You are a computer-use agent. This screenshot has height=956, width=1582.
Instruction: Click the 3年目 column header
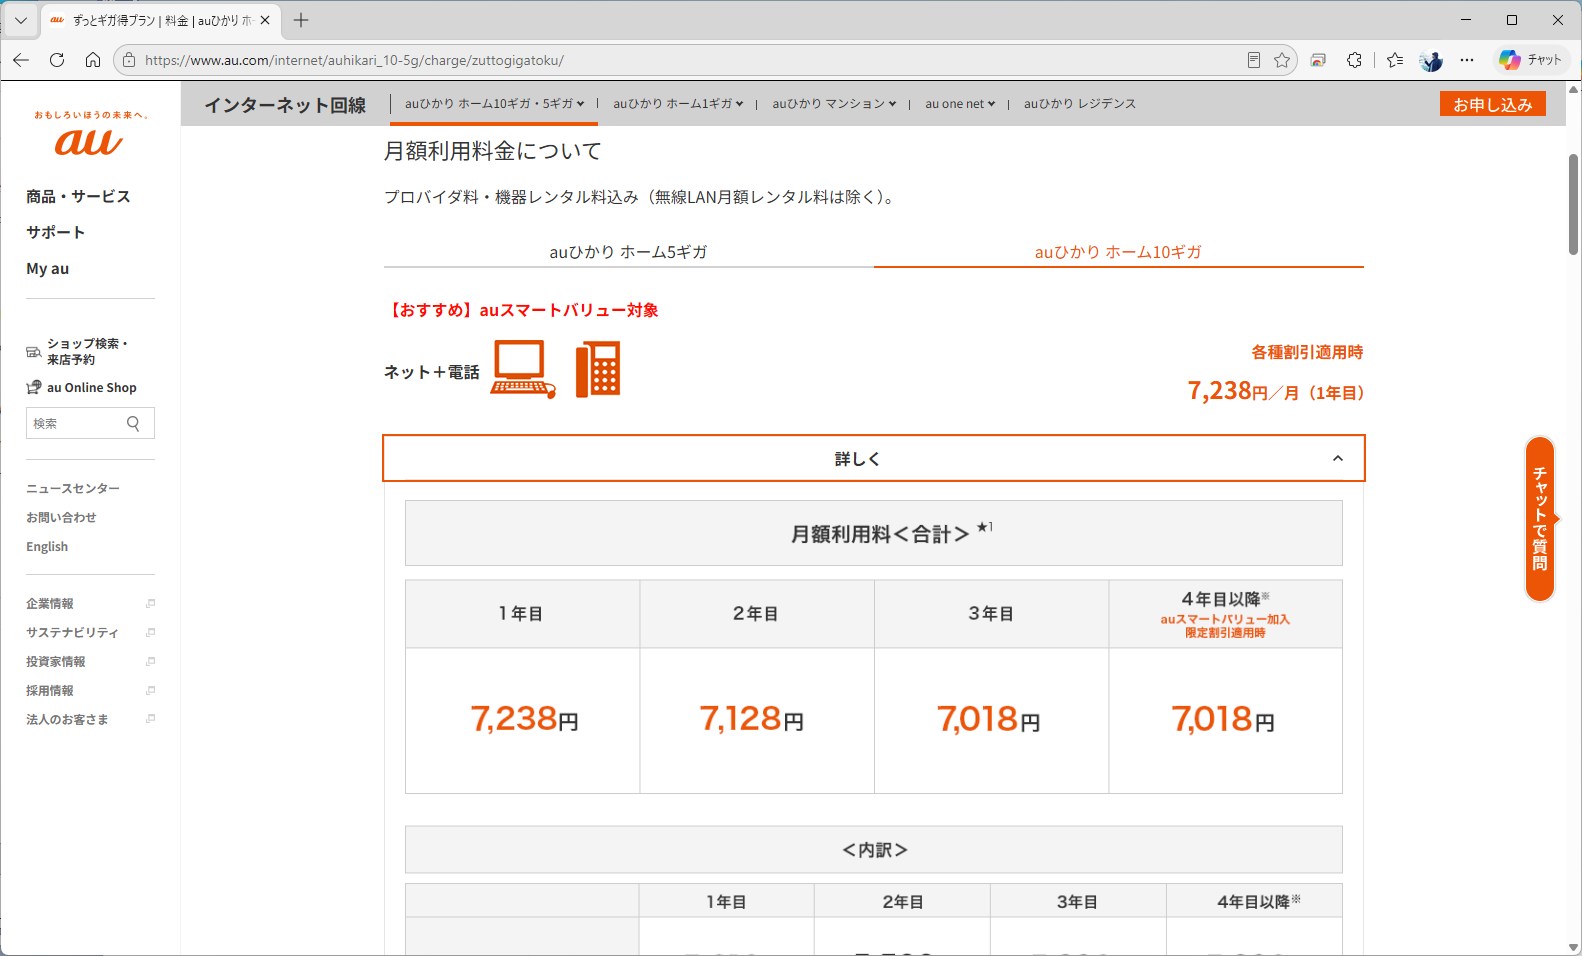[x=991, y=614]
